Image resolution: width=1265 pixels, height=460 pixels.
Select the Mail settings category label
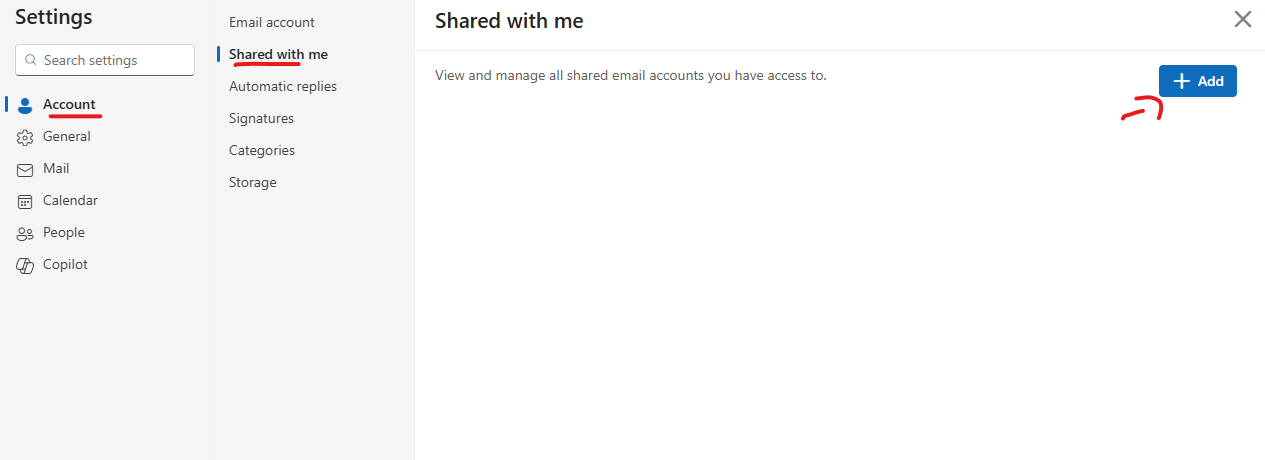pyautogui.click(x=56, y=169)
